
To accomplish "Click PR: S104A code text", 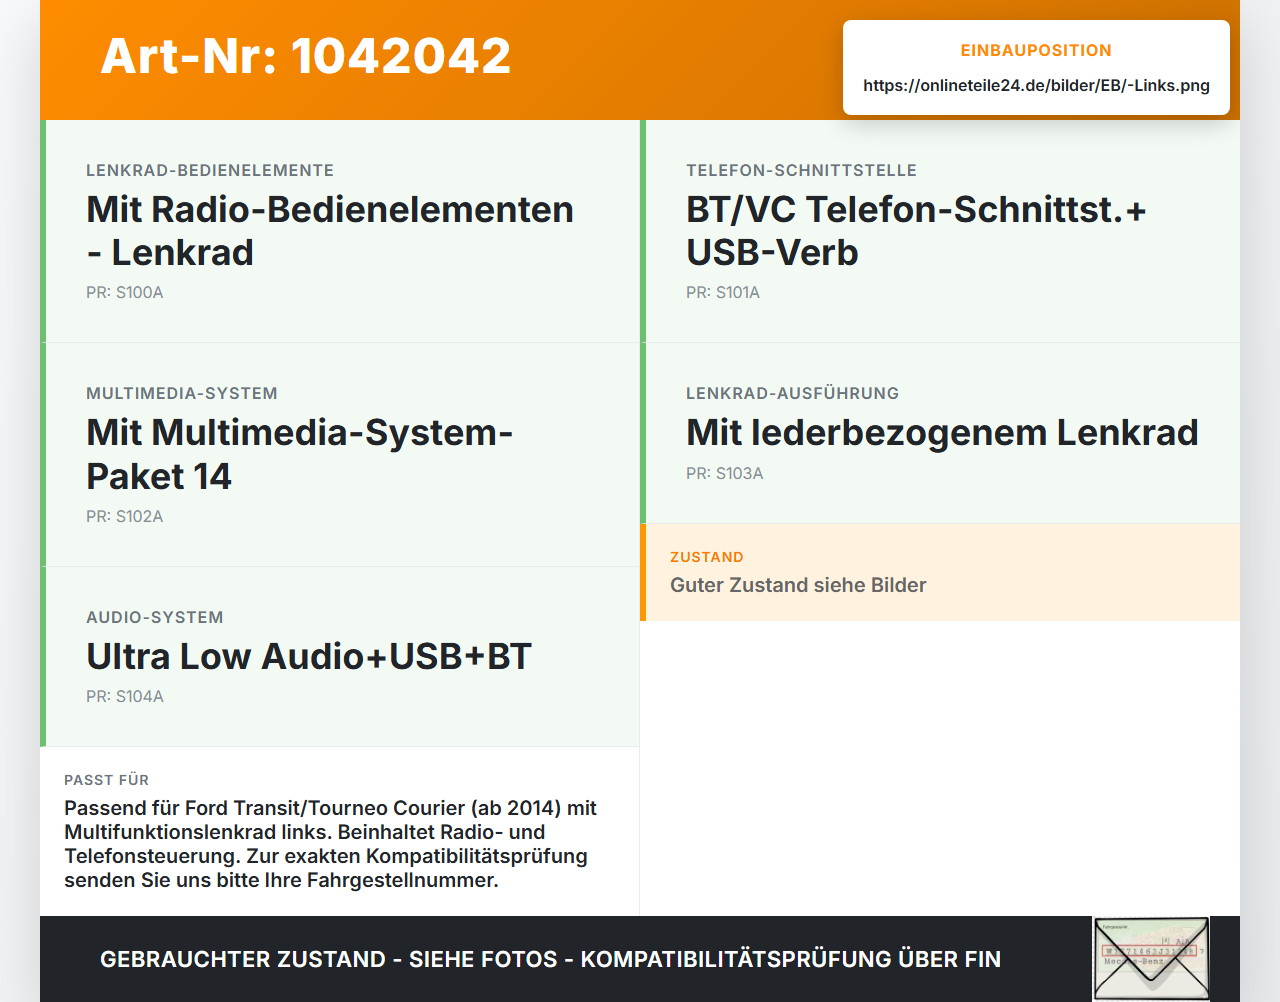I will (125, 697).
